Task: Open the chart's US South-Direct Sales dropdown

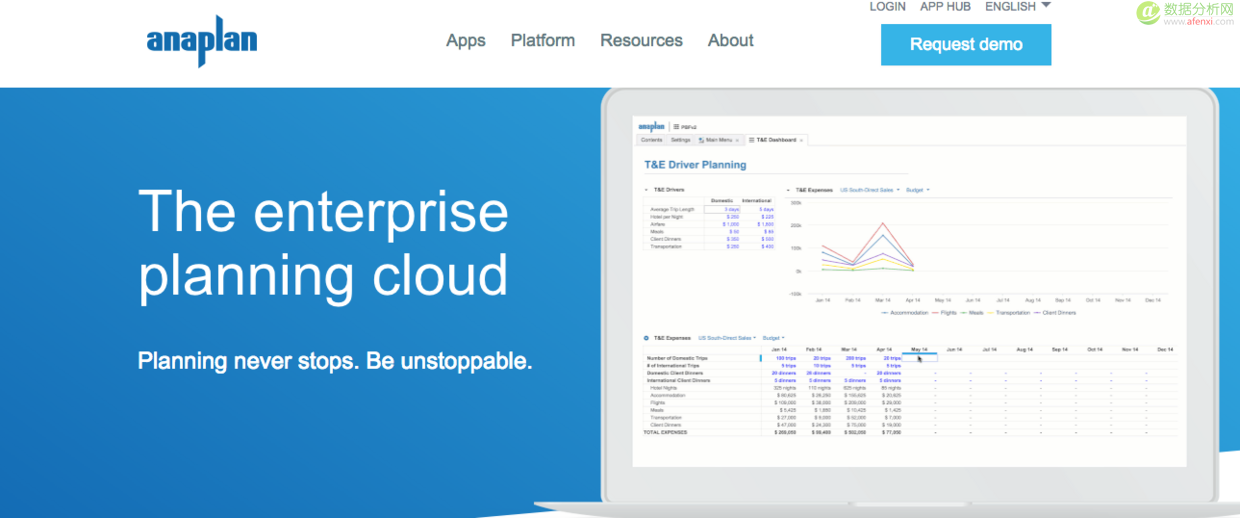Action: pyautogui.click(x=870, y=189)
